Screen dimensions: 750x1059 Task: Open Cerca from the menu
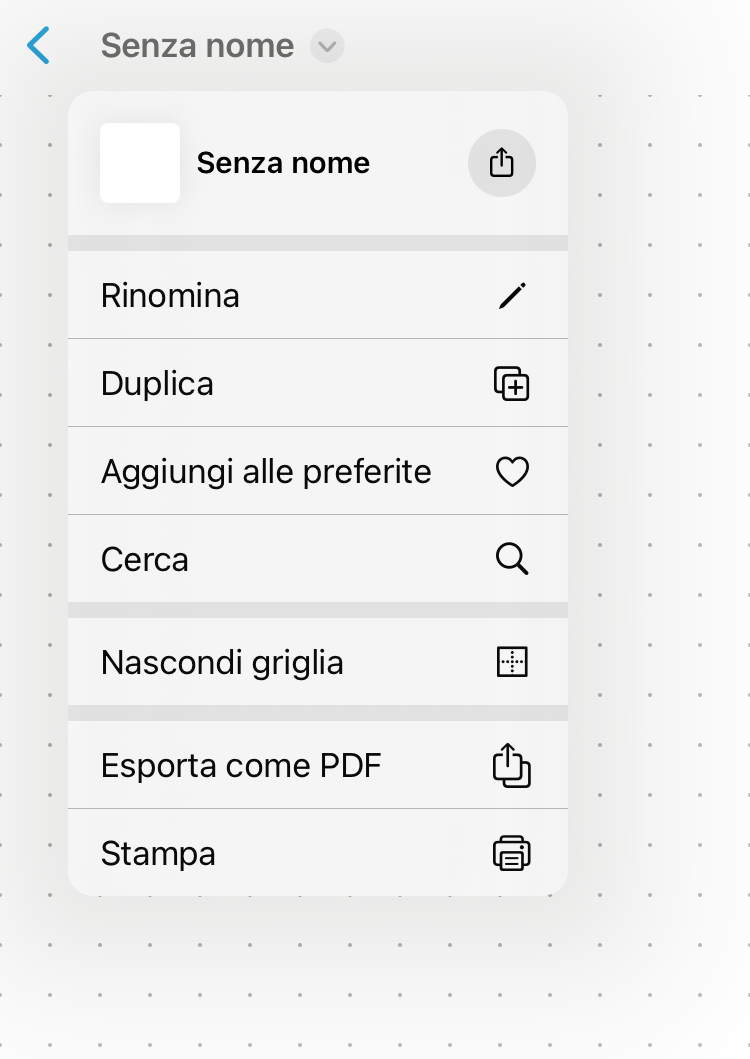(x=145, y=560)
